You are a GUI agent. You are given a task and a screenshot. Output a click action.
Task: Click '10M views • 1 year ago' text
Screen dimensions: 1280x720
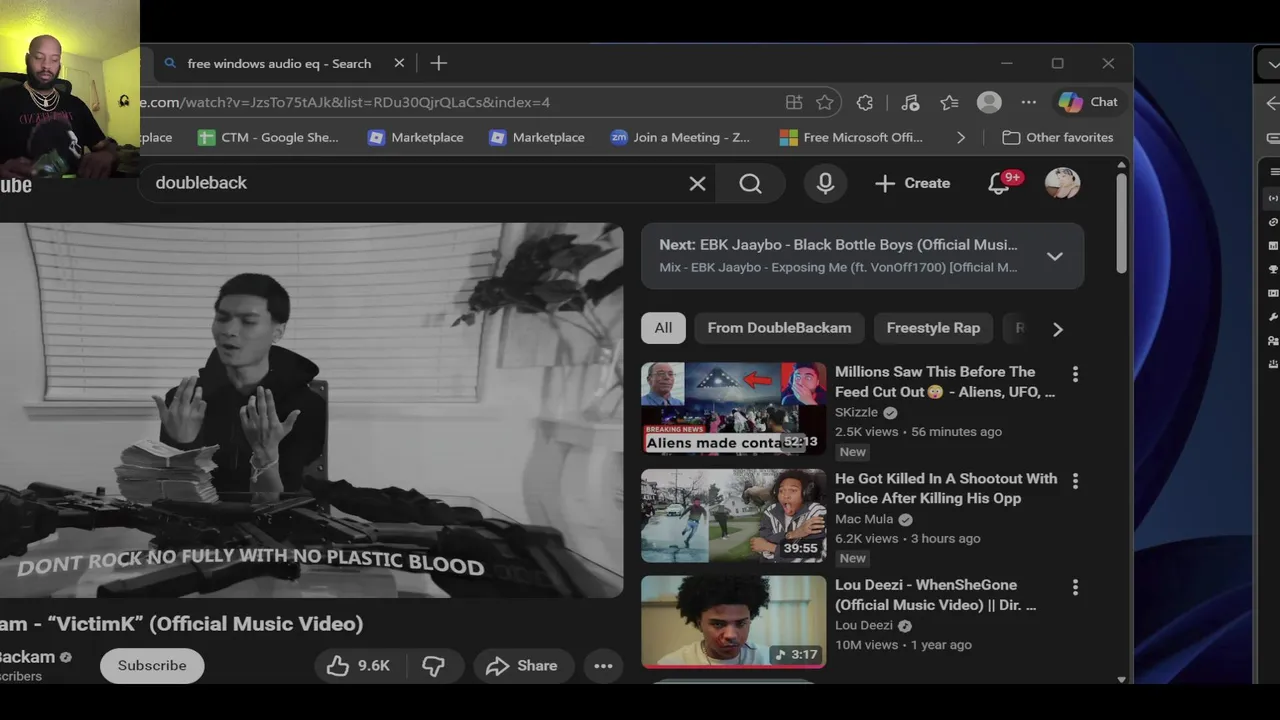pyautogui.click(x=903, y=645)
